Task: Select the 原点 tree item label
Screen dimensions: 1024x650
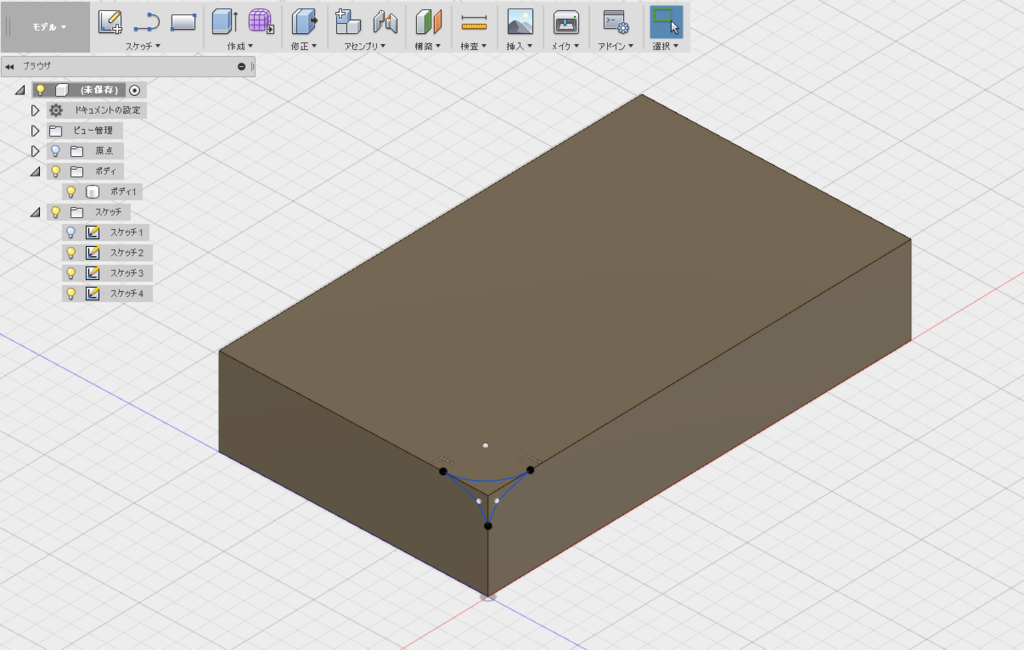Action: (104, 151)
